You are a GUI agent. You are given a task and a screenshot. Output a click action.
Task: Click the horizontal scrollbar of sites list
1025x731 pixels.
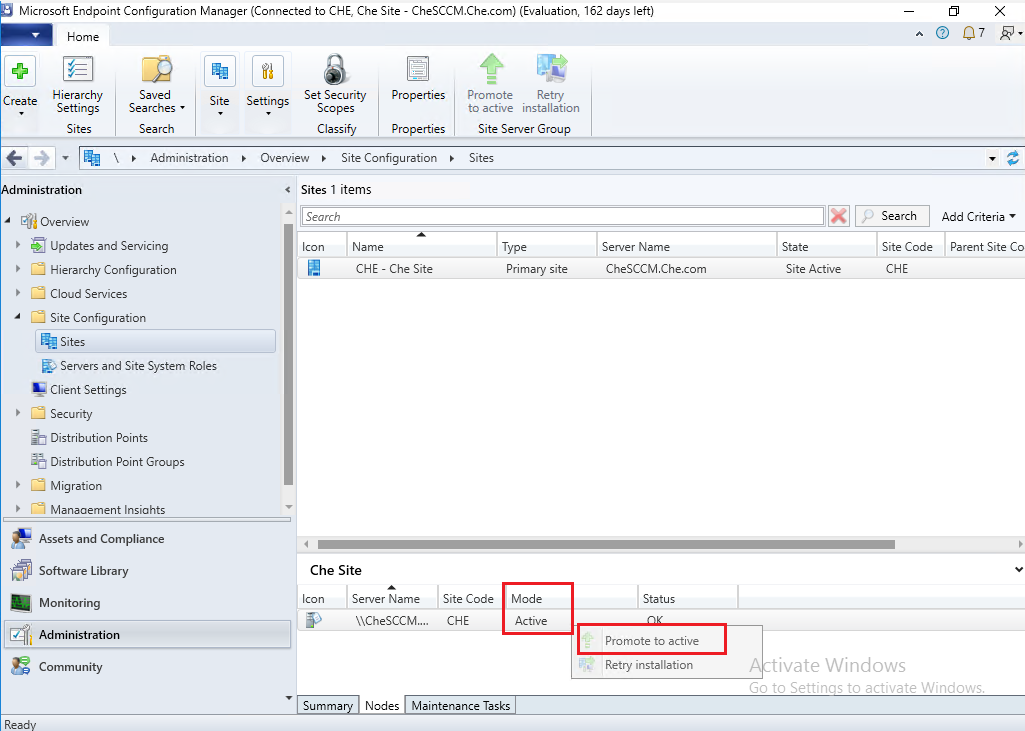click(x=606, y=544)
